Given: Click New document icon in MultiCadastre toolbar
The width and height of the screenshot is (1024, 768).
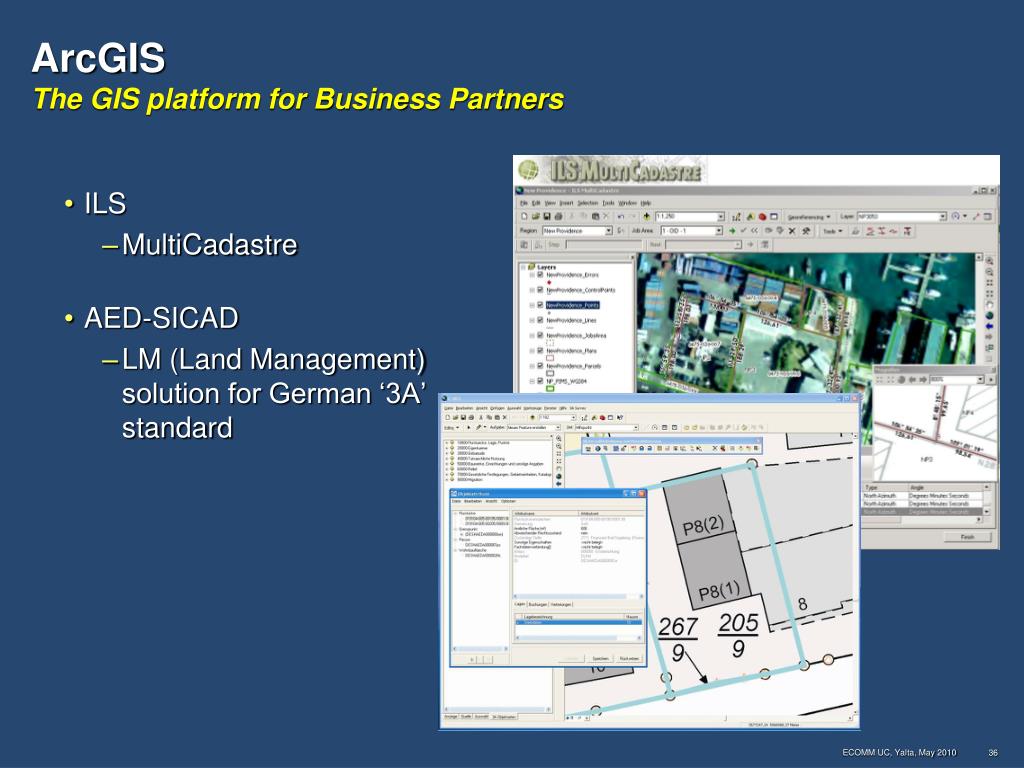Looking at the screenshot, I should click(524, 216).
